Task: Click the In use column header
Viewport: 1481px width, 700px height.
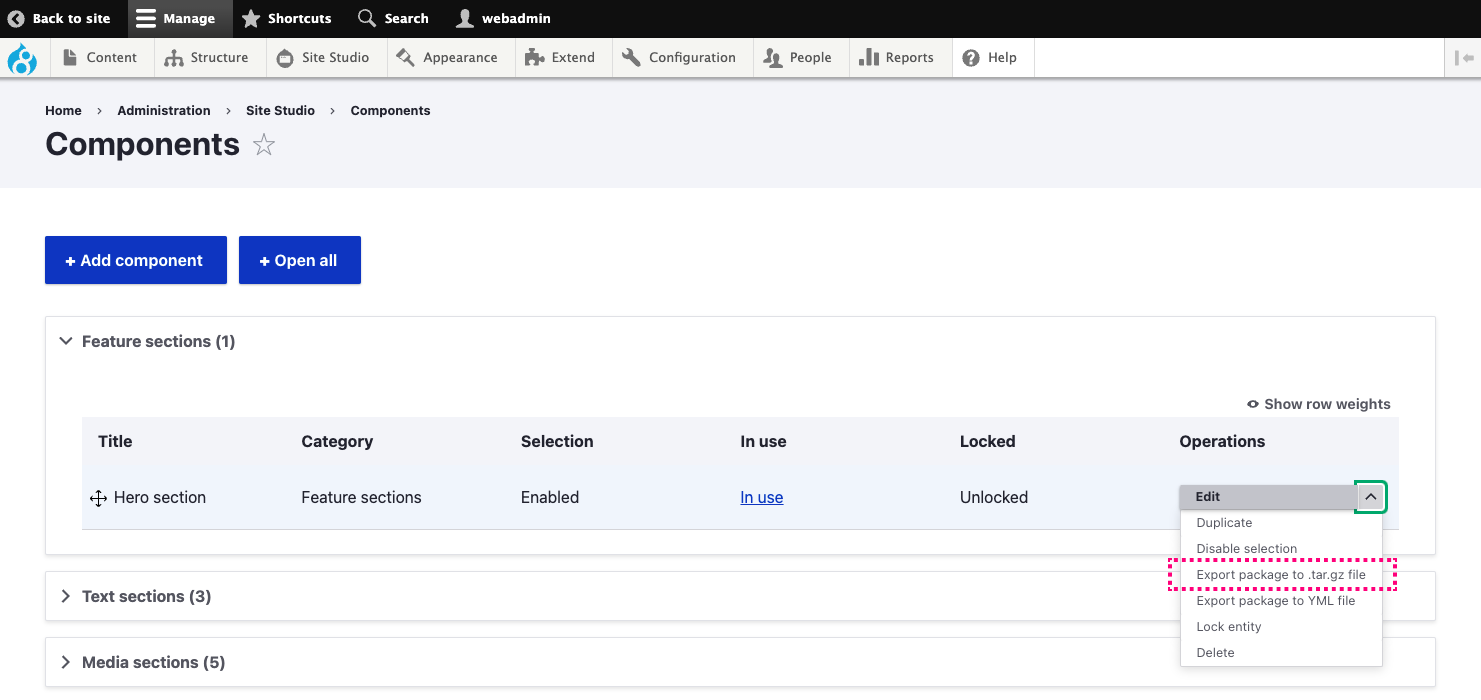Action: (x=763, y=442)
